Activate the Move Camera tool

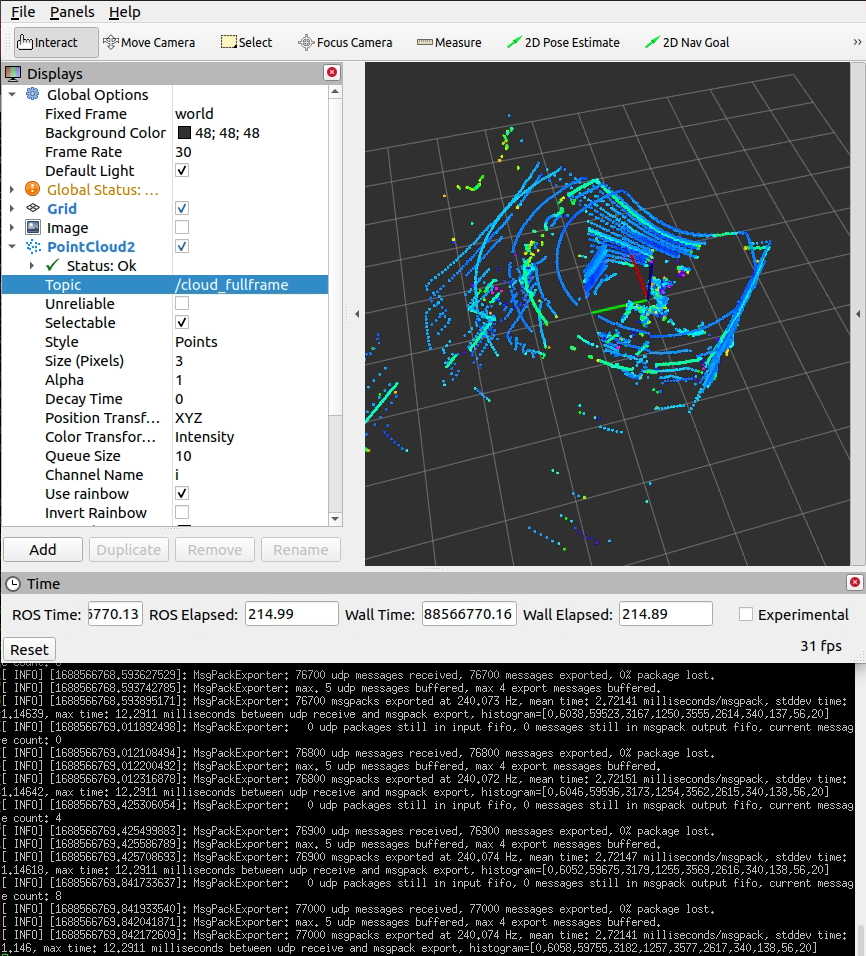tap(148, 43)
